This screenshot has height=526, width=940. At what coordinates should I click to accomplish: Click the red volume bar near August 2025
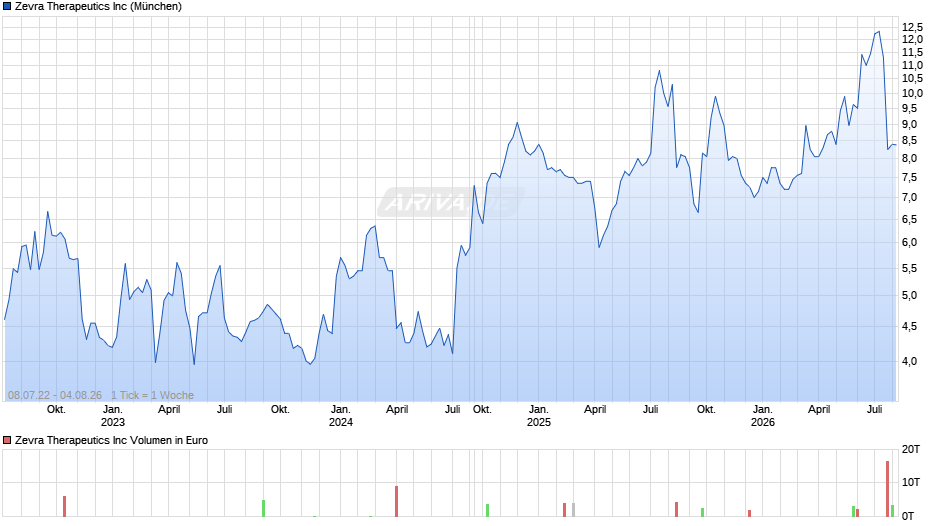coord(676,510)
